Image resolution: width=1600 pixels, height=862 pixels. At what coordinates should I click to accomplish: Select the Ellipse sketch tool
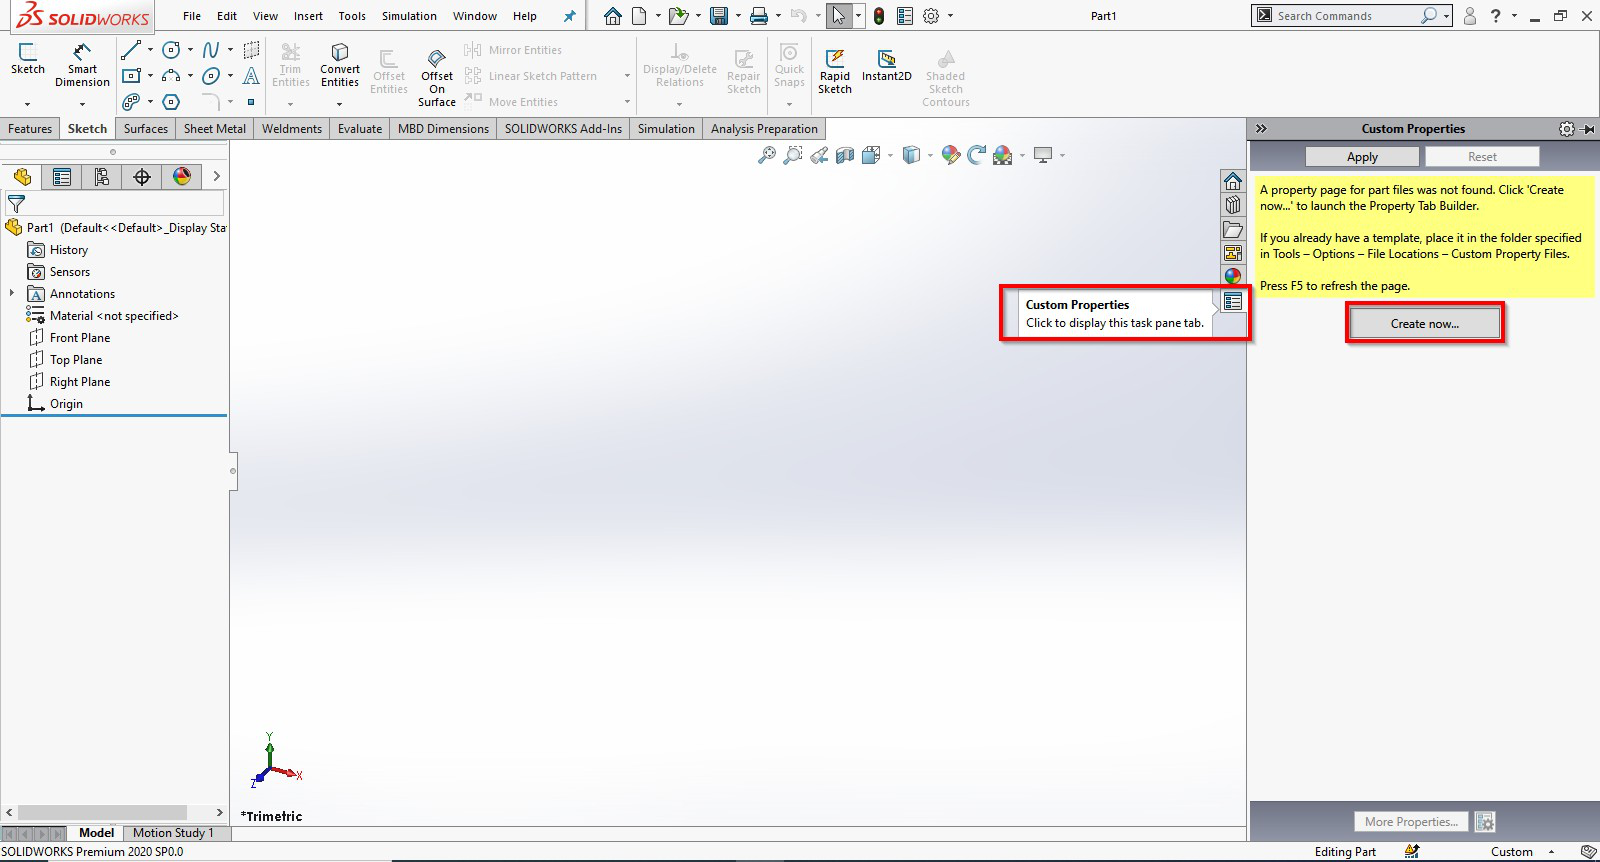tap(211, 76)
